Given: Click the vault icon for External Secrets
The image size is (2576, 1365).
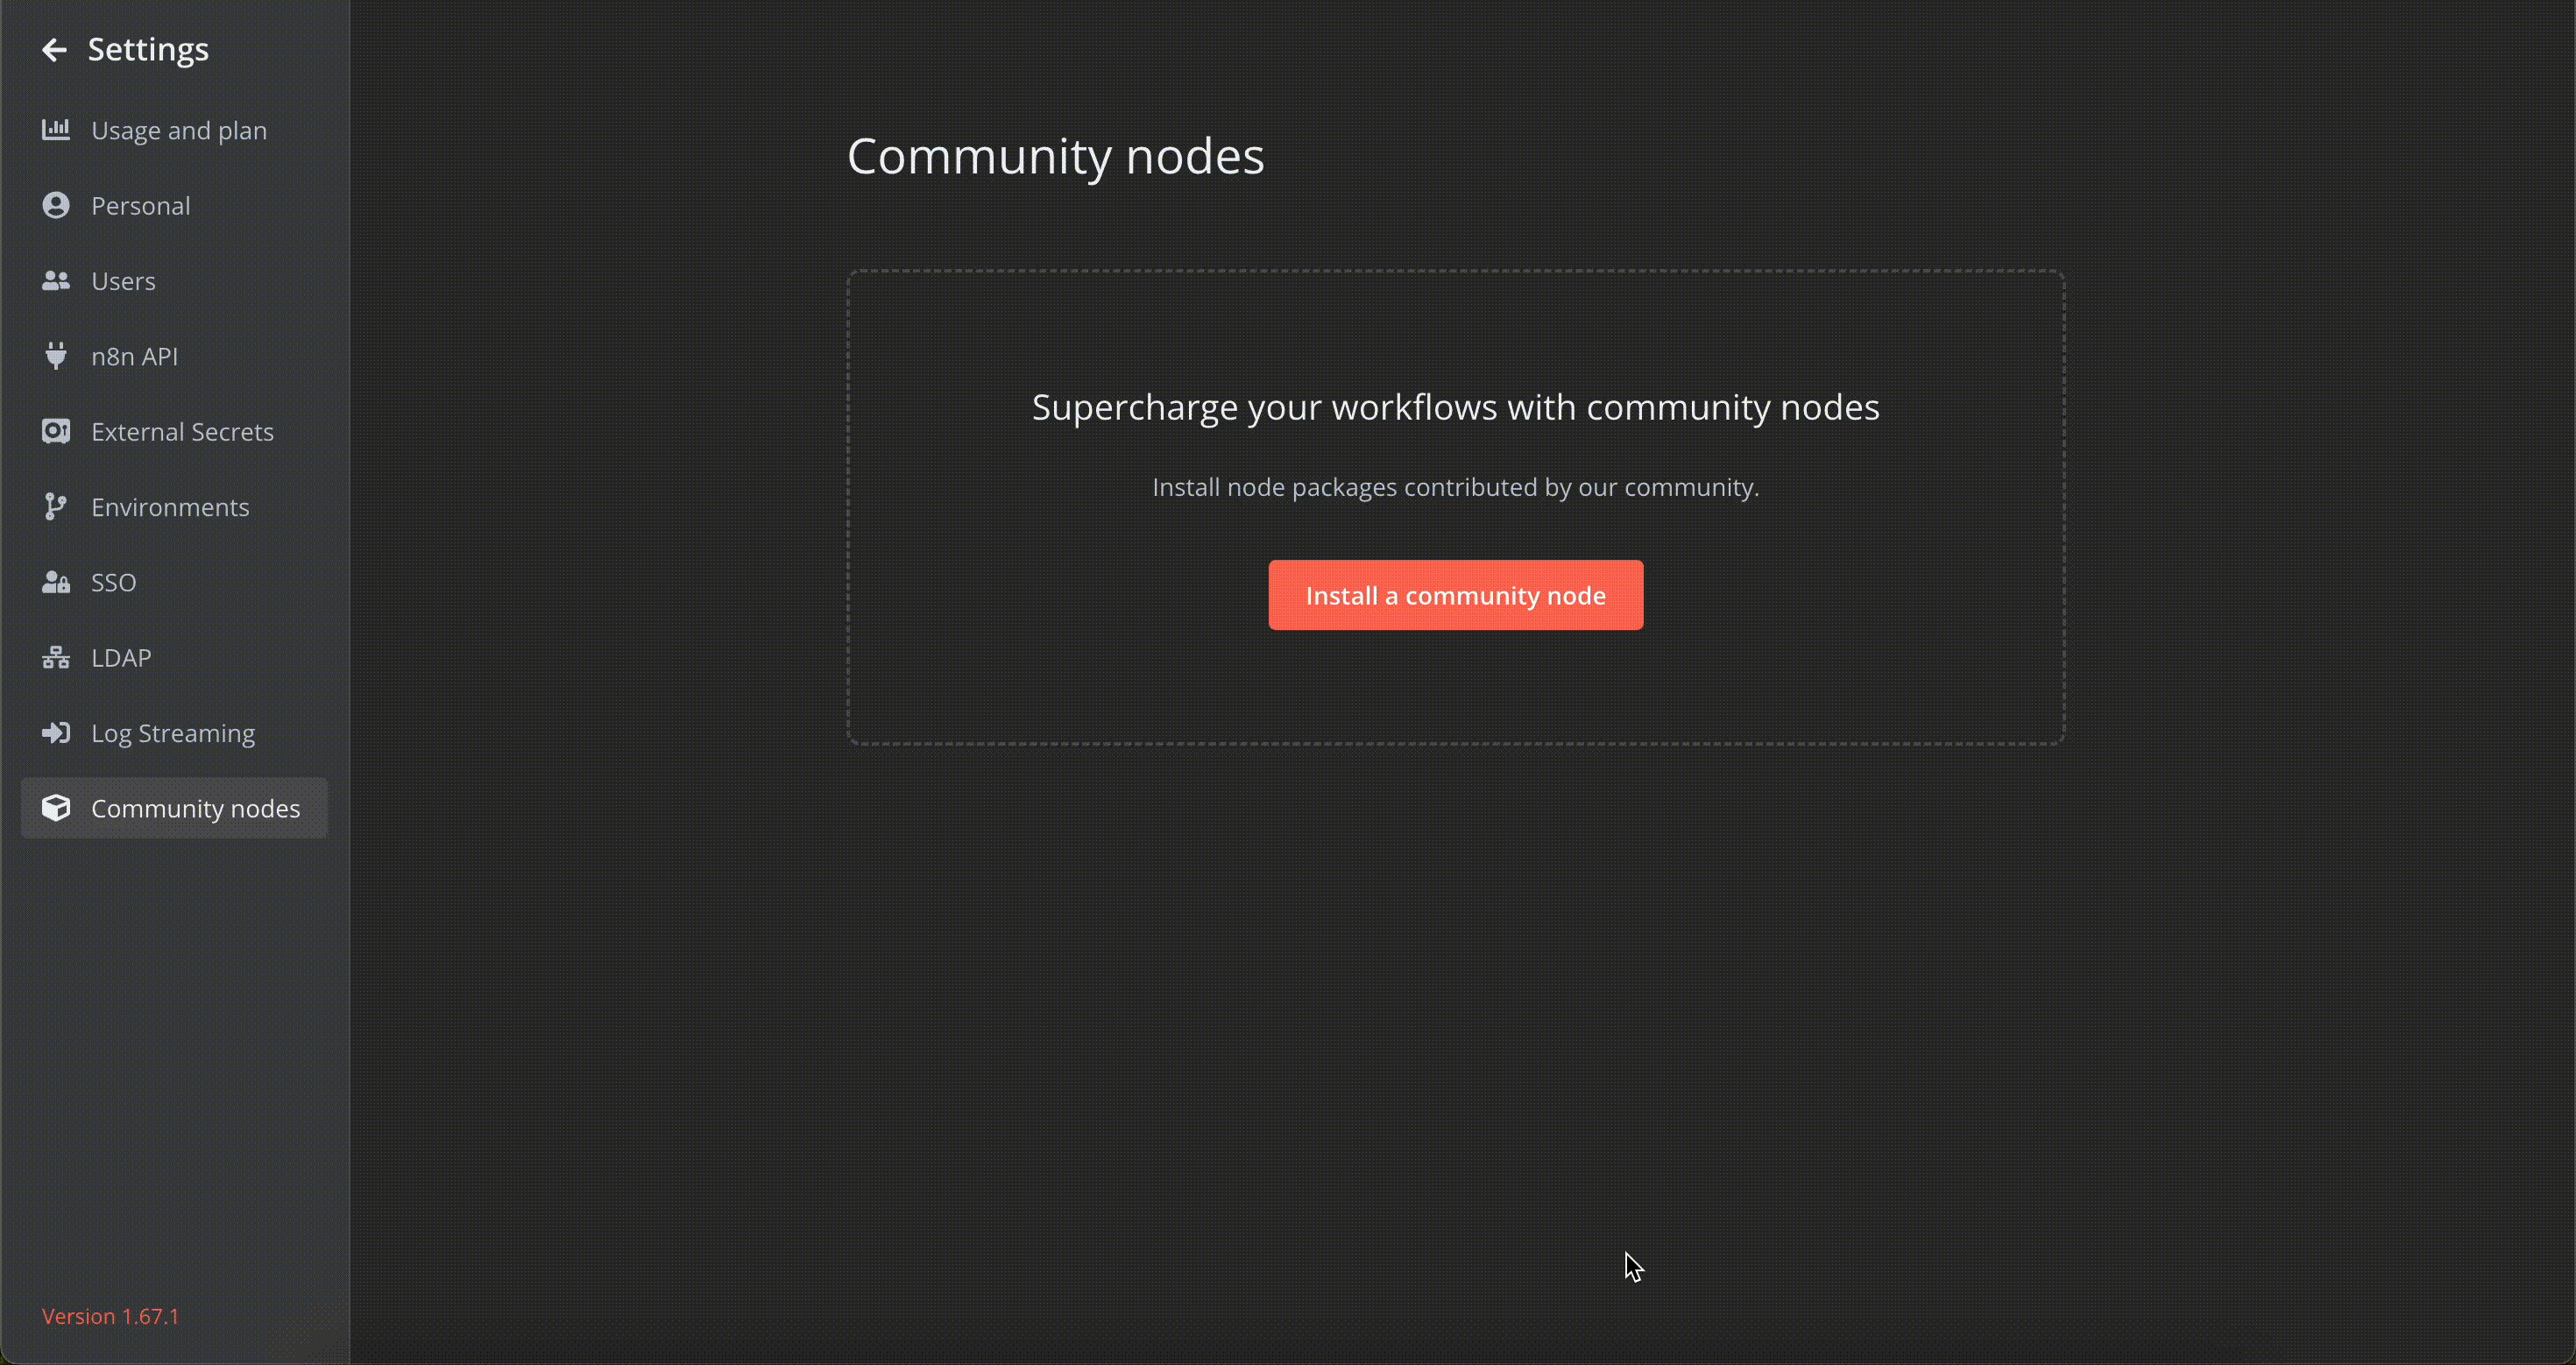Looking at the screenshot, I should point(56,431).
